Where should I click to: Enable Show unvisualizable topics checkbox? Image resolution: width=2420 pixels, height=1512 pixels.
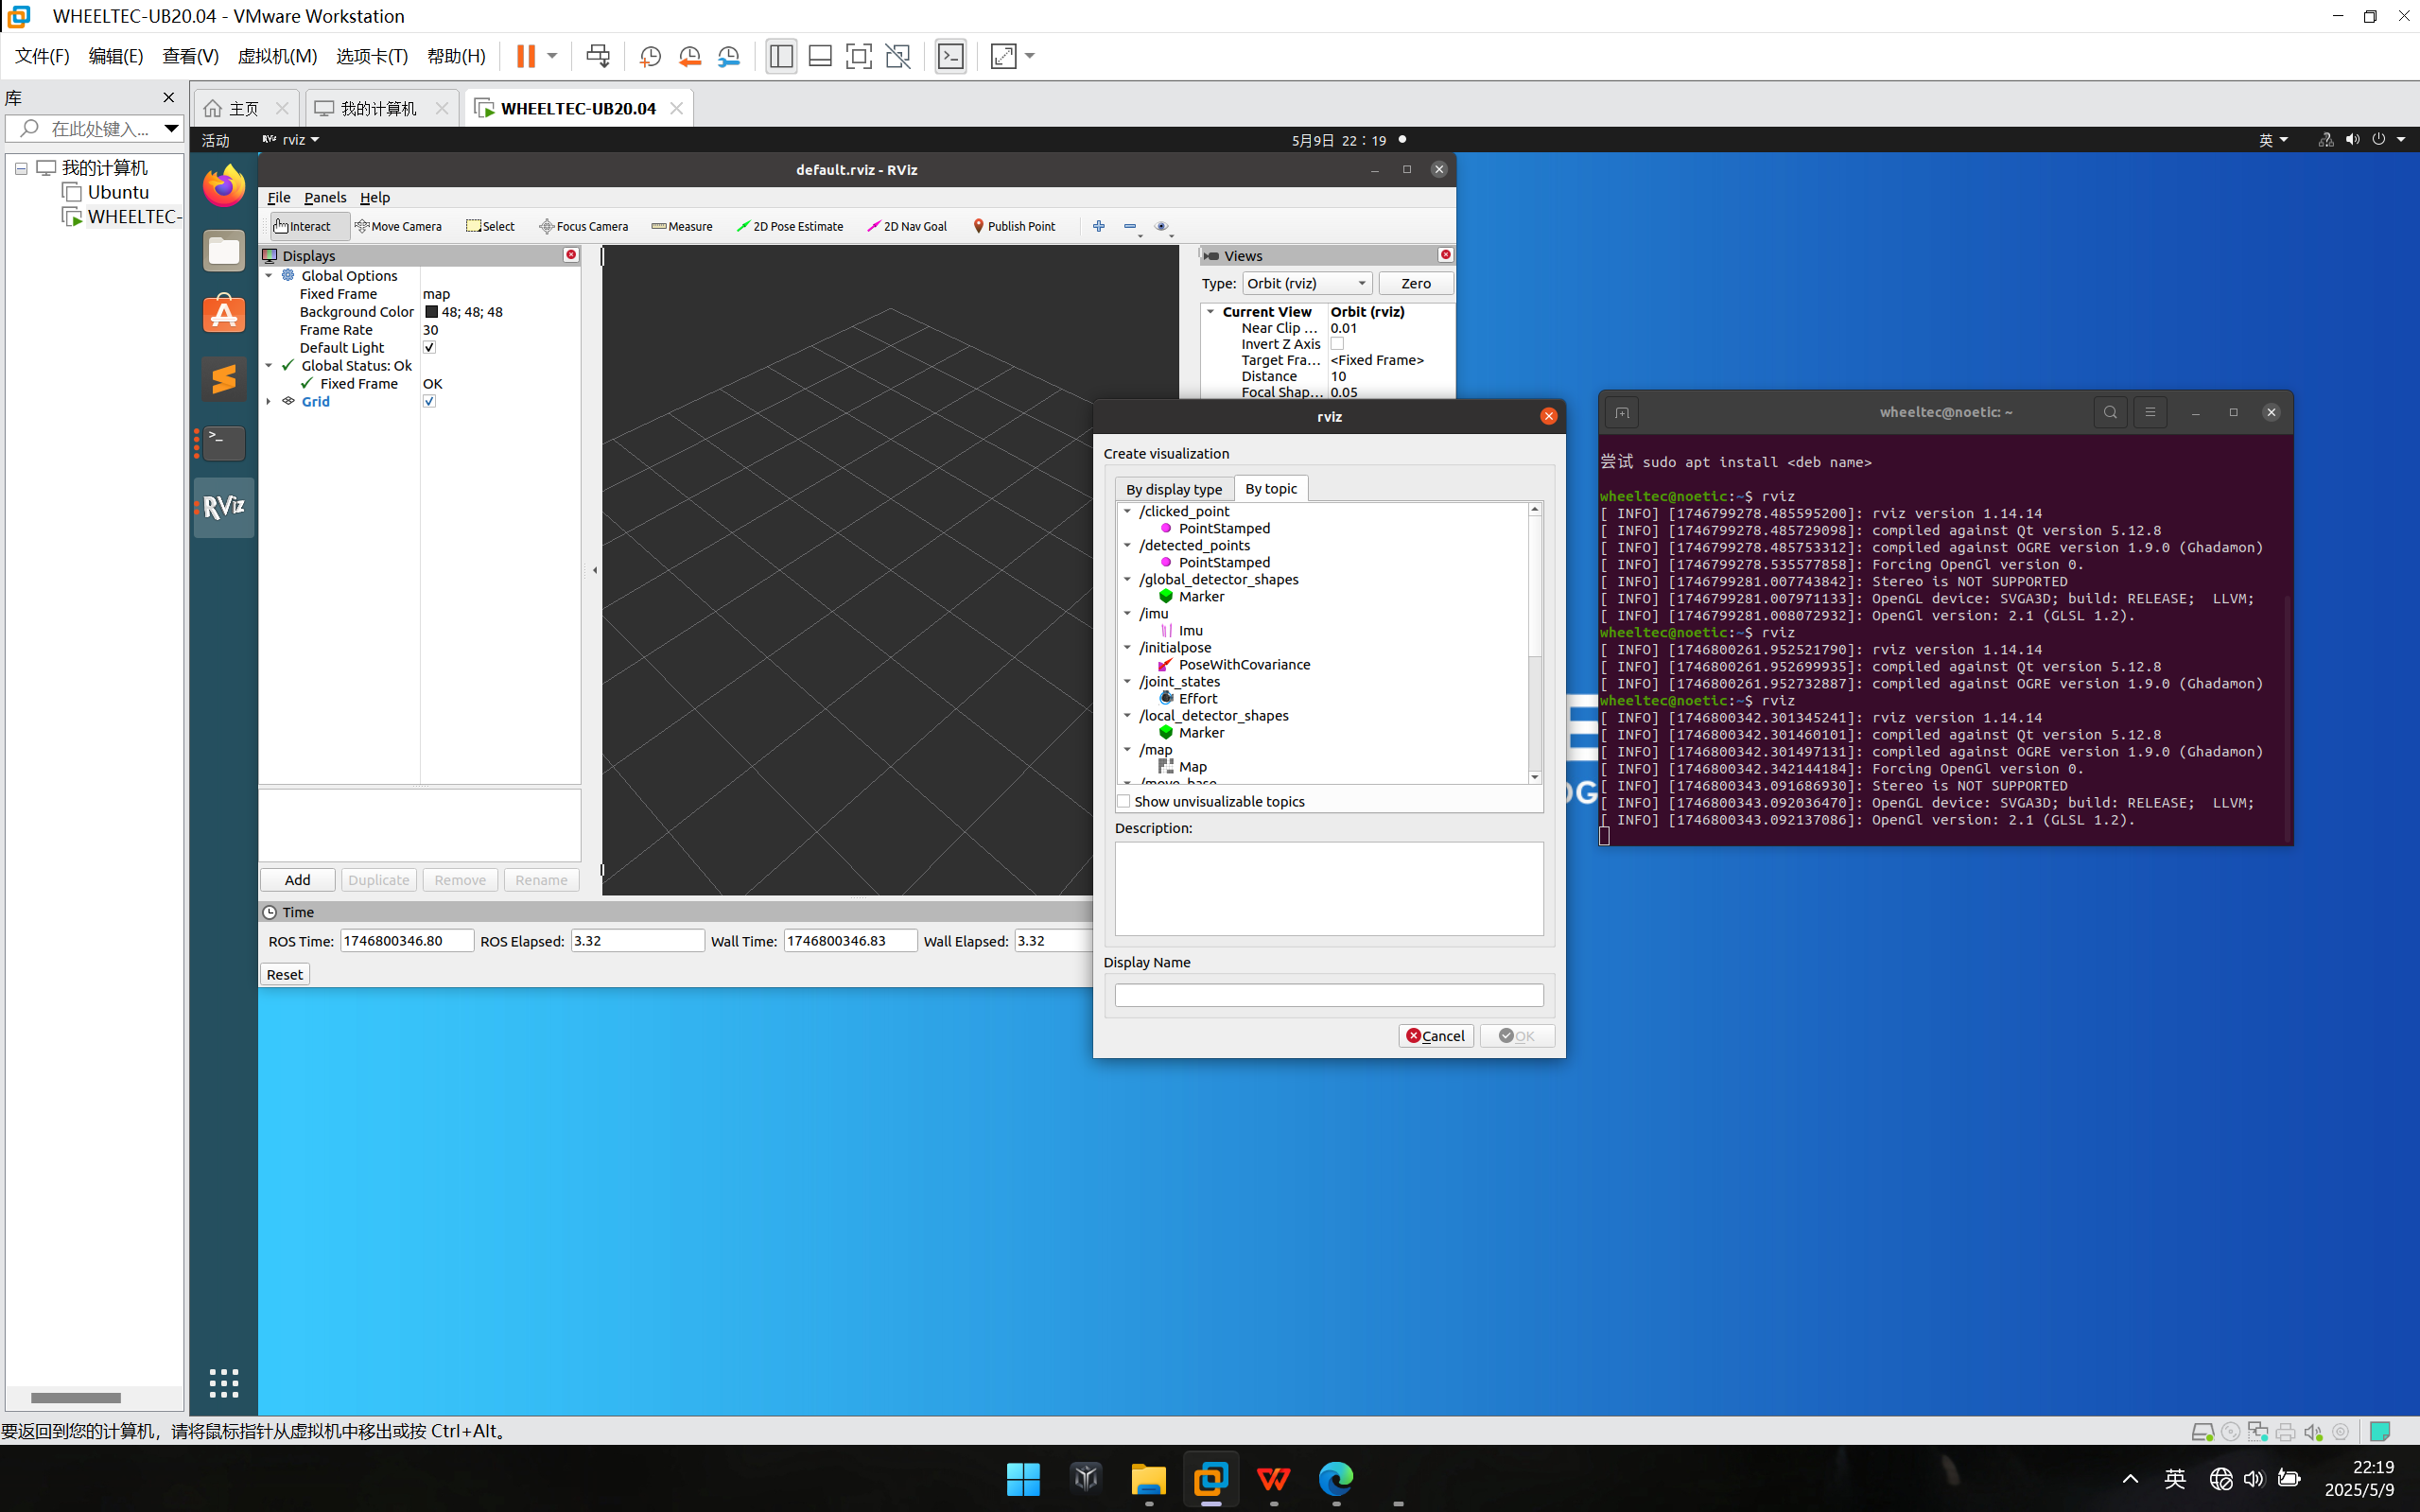point(1124,801)
